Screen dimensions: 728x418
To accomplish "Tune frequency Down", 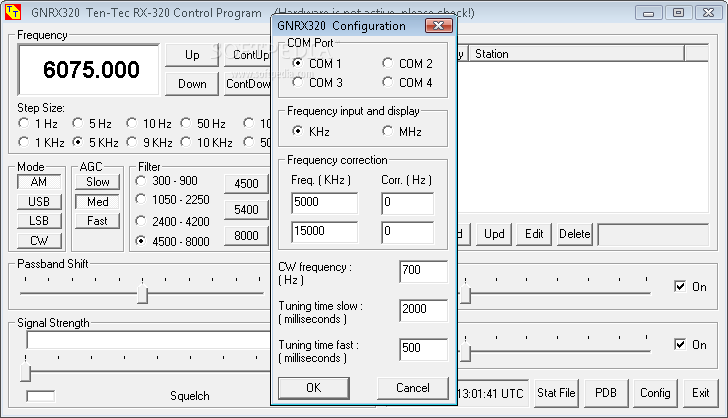I will (192, 84).
